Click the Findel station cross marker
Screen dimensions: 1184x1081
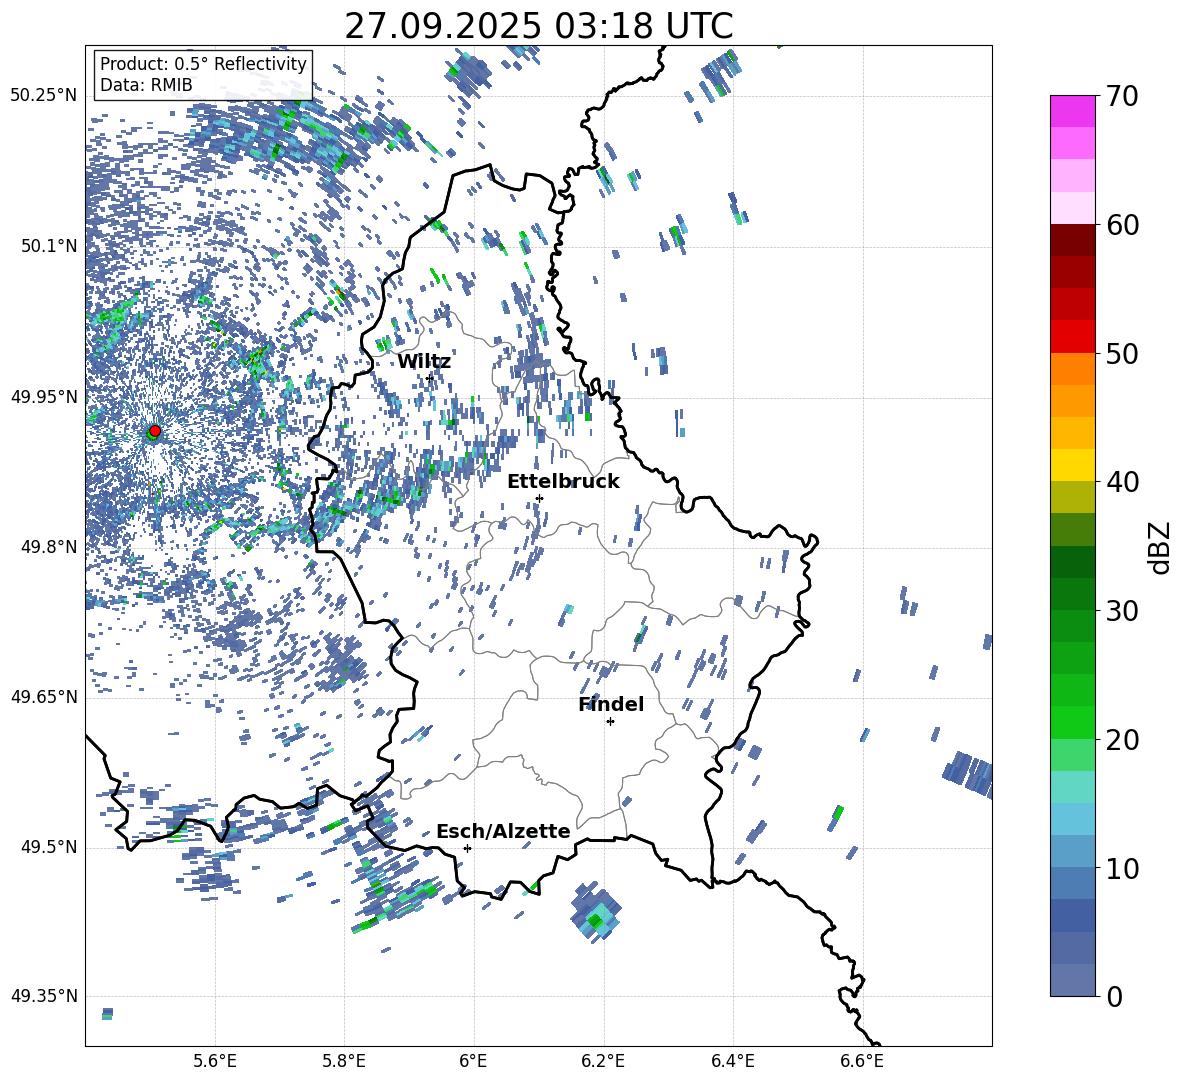coord(610,721)
